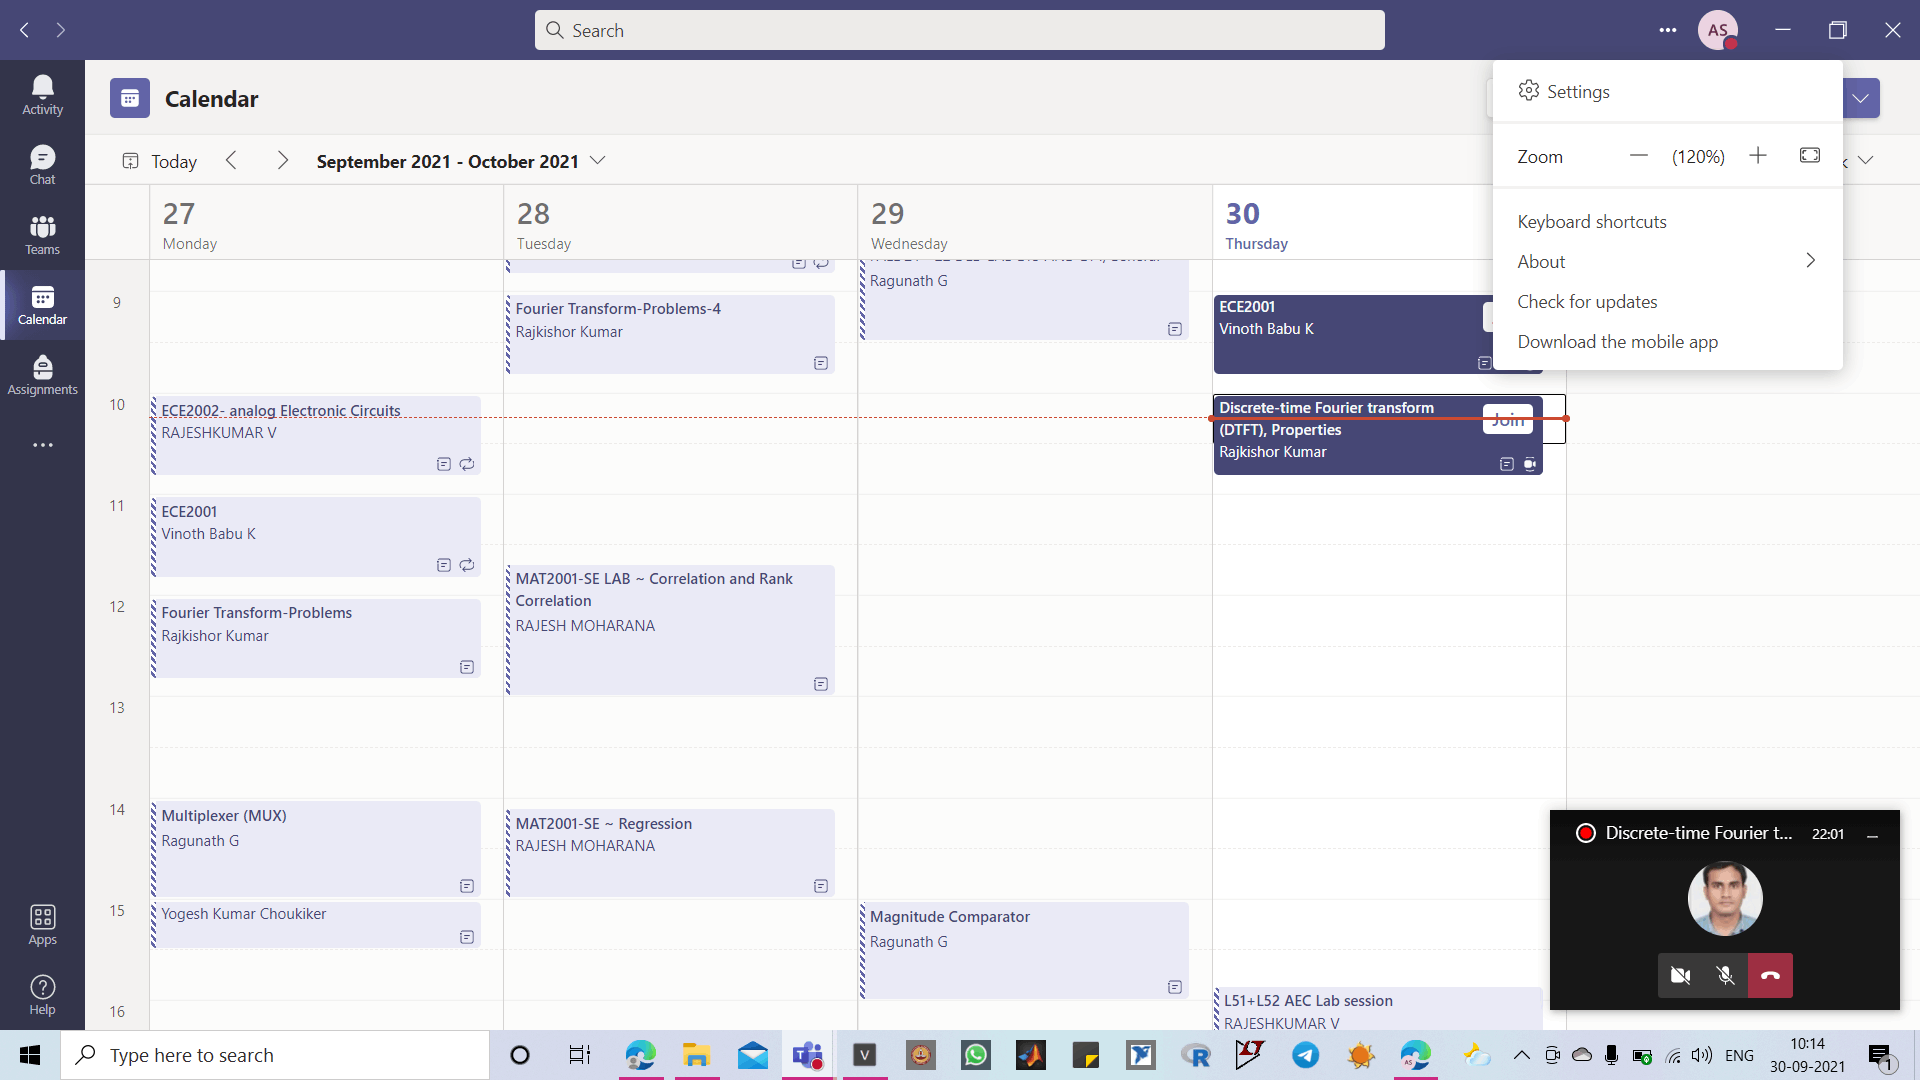Open Assignments from sidebar
Viewport: 1920px width, 1080px height.
click(42, 375)
